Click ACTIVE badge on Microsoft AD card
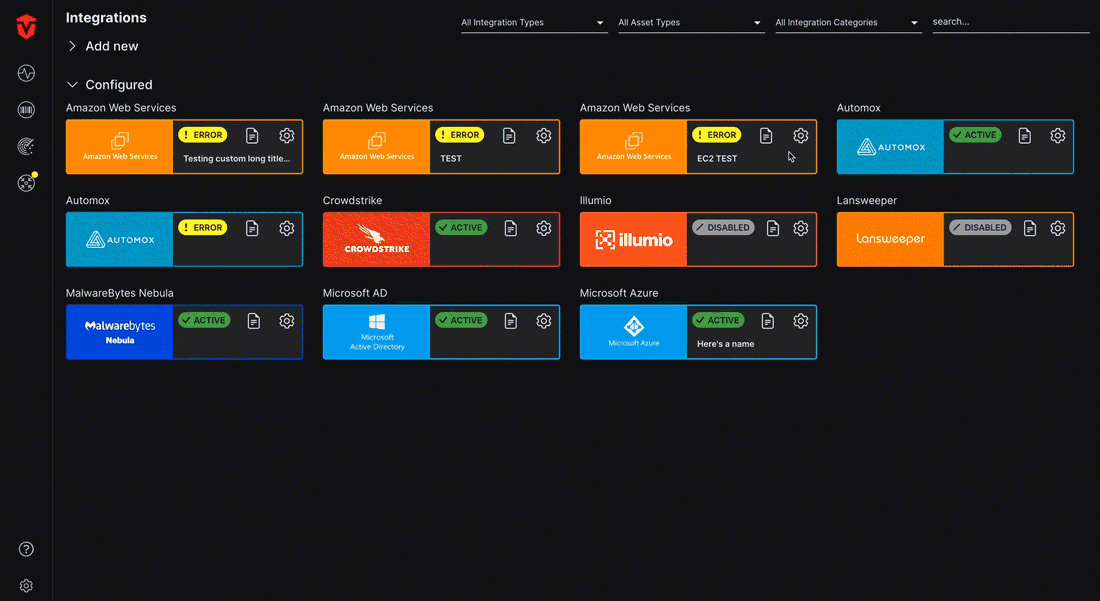The height and width of the screenshot is (601, 1100). click(461, 320)
